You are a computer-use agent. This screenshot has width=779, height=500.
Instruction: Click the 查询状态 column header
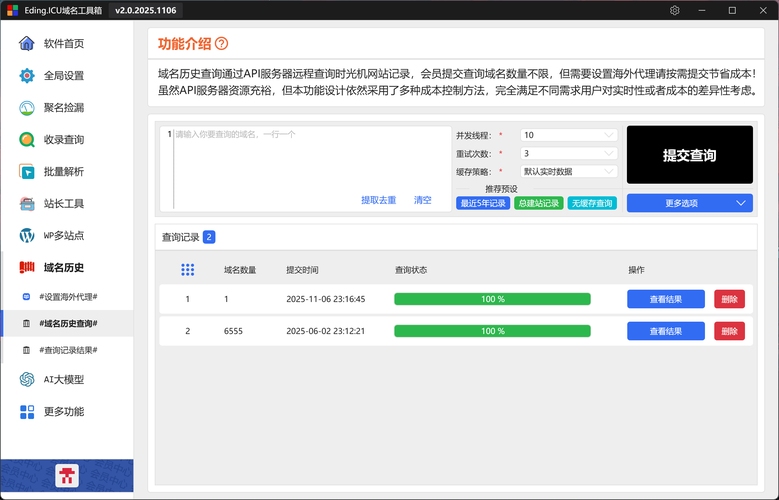(x=411, y=270)
